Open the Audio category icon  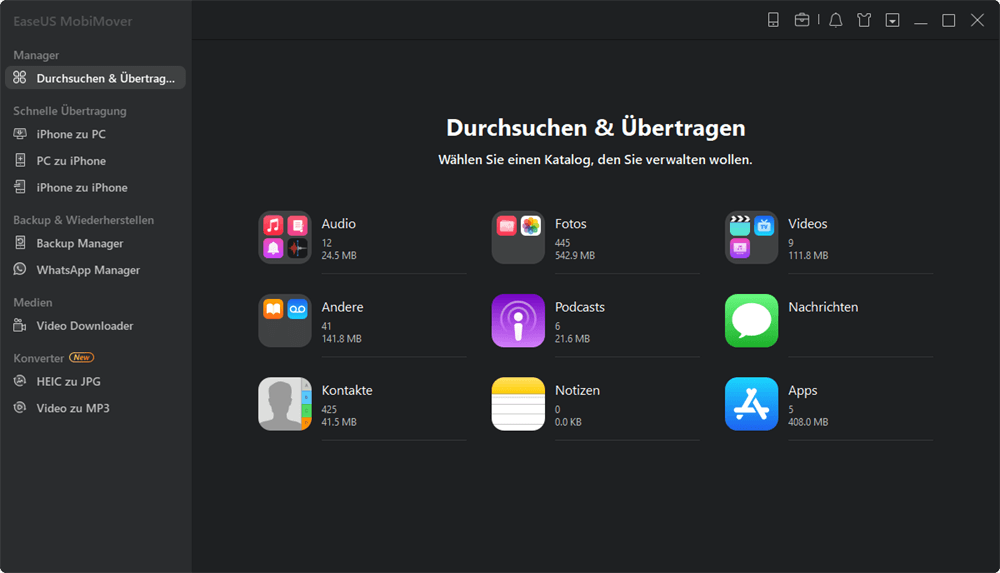pos(284,237)
